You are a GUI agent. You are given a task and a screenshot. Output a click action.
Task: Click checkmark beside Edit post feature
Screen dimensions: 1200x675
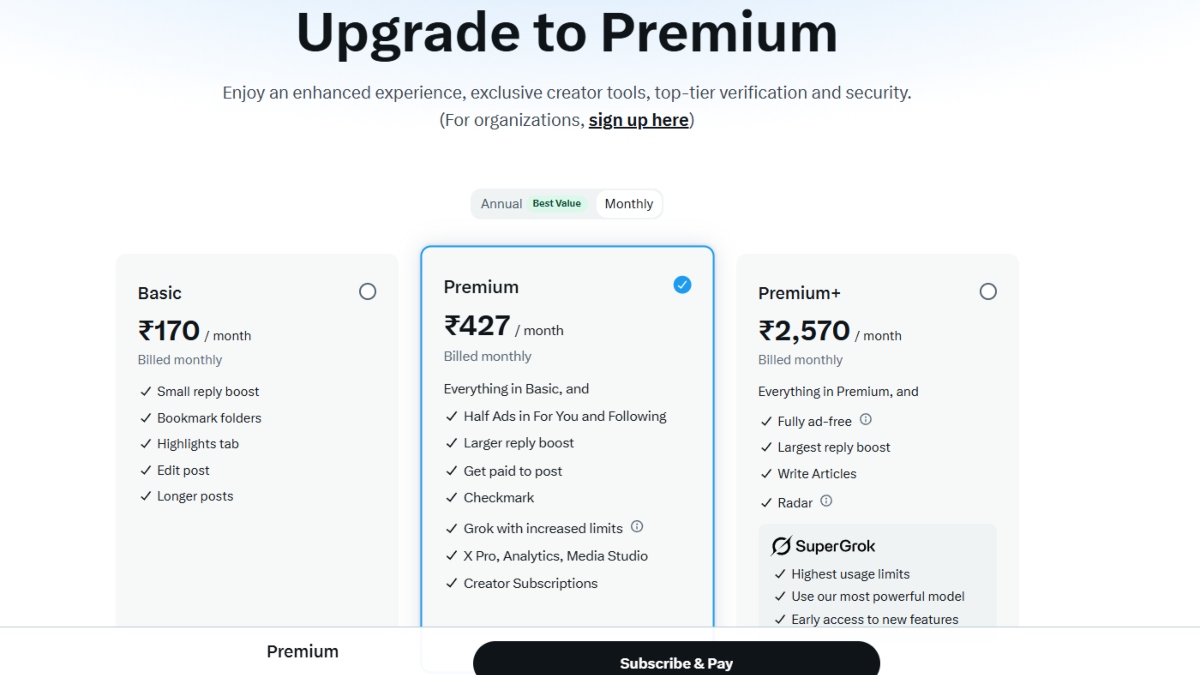(x=144, y=470)
